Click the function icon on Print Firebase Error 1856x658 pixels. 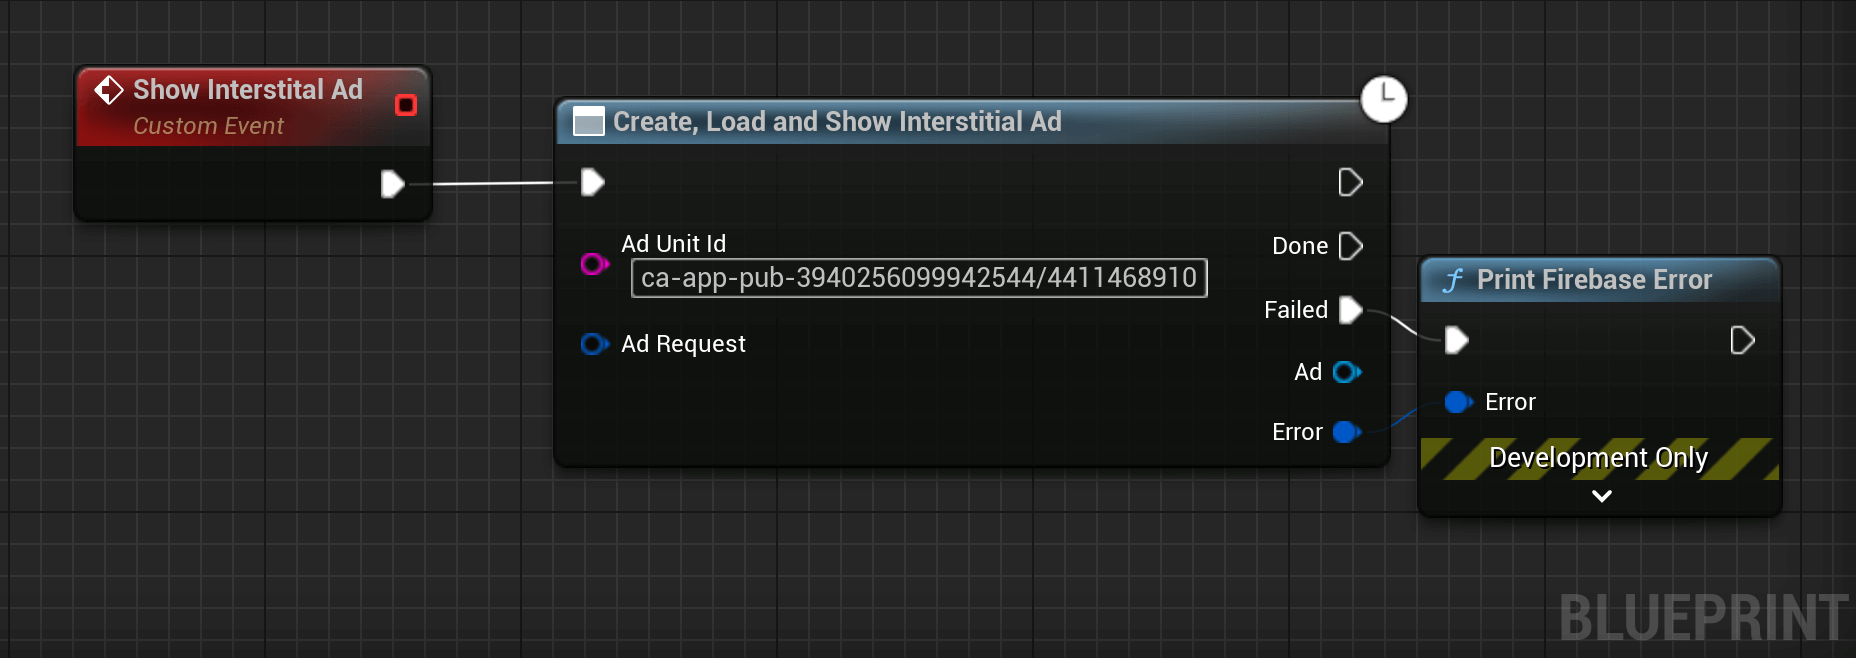1453,280
